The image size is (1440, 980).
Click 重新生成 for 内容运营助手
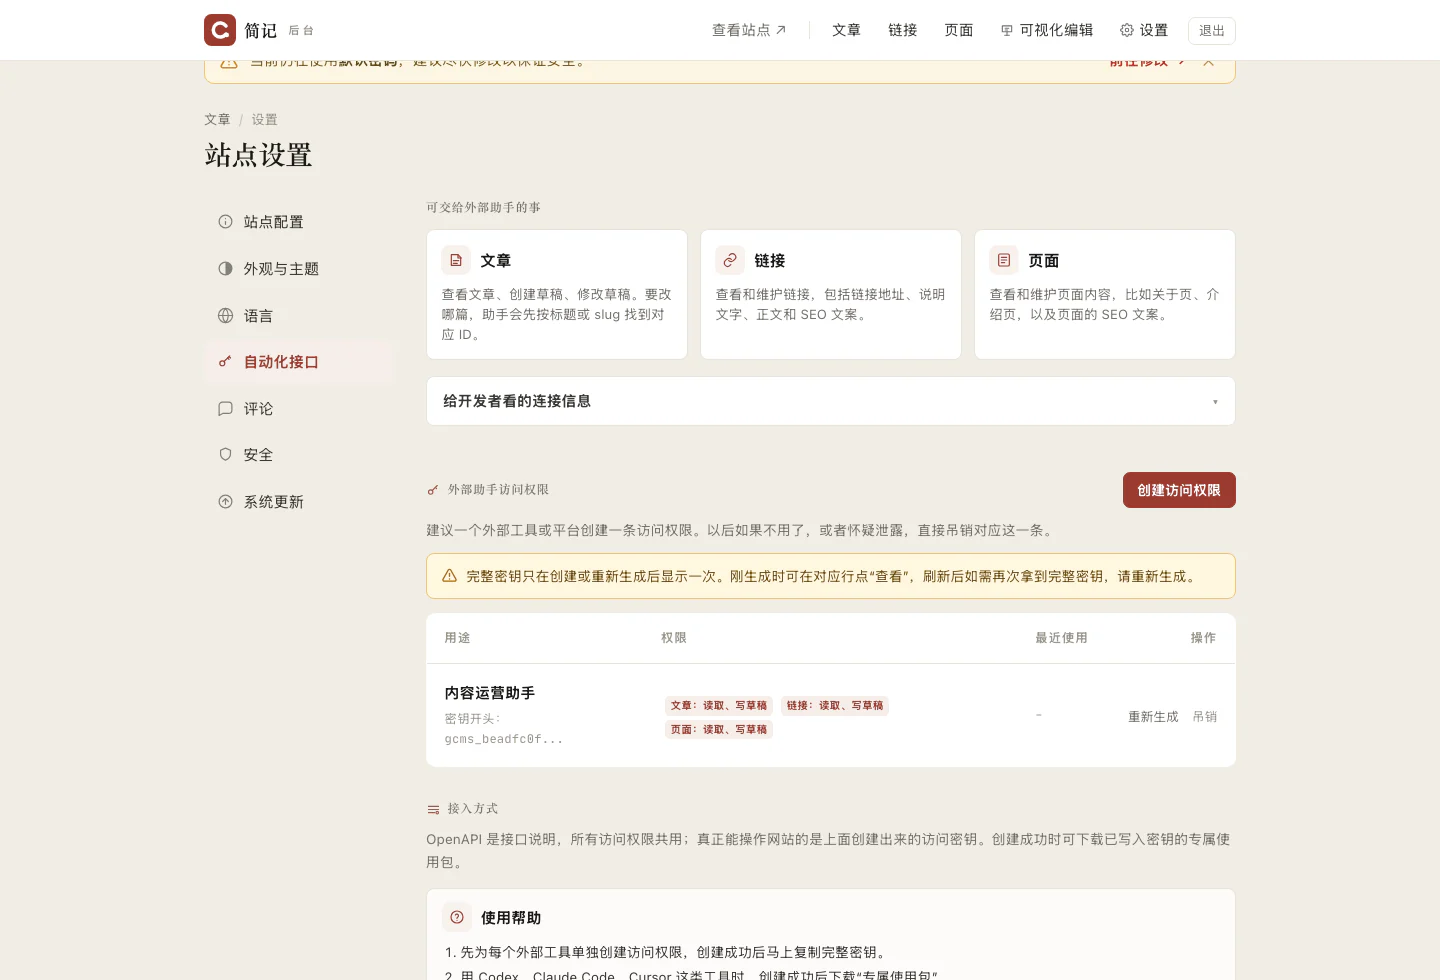1153,717
